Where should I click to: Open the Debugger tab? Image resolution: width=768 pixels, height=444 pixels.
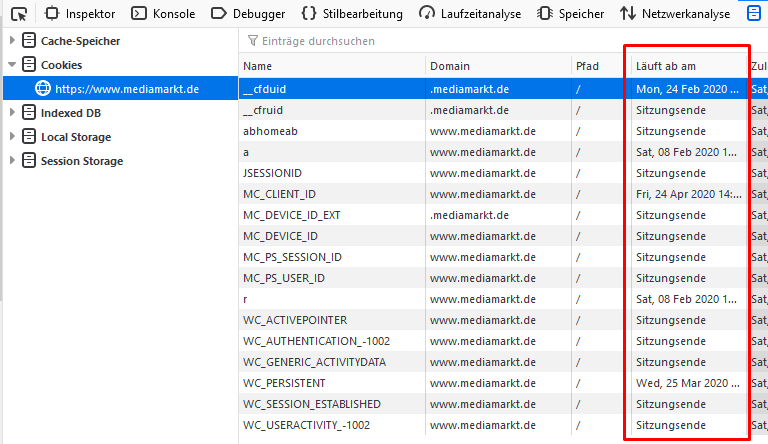[248, 14]
